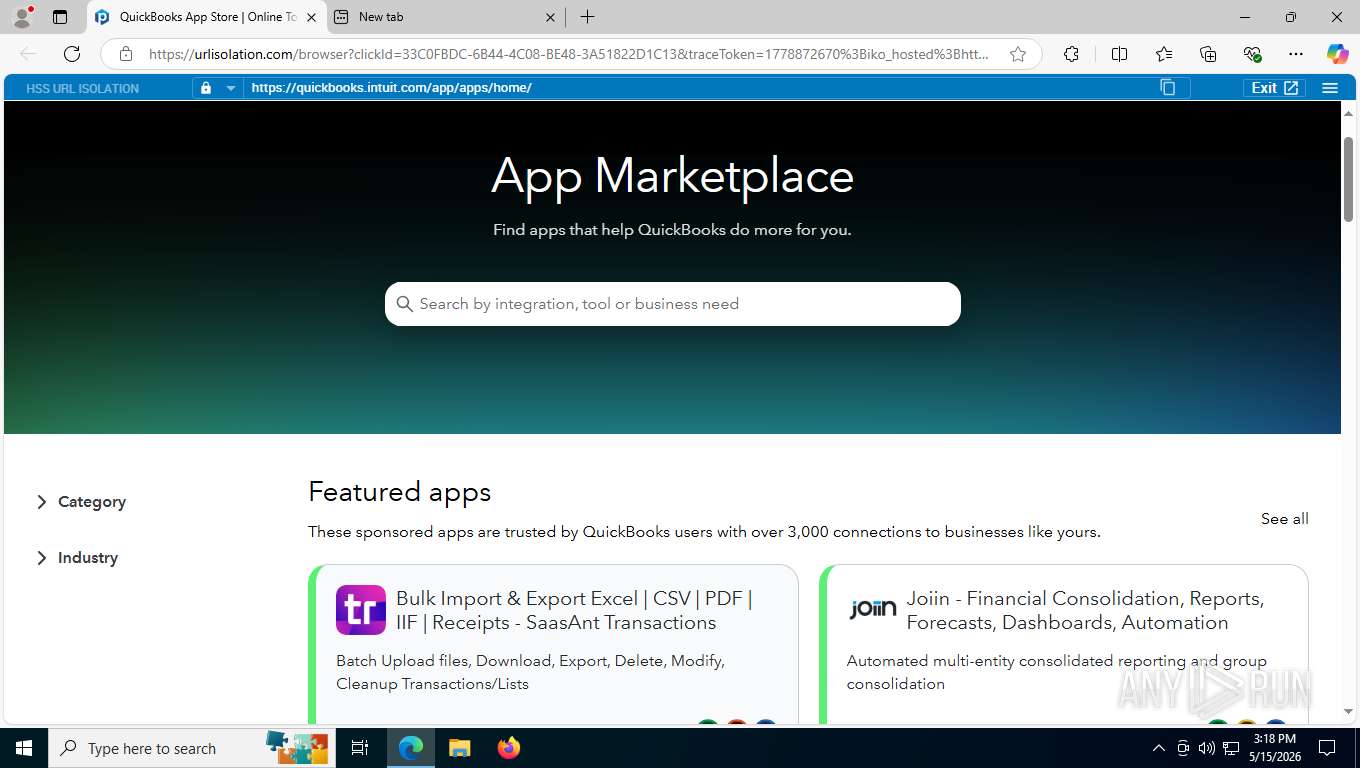Viewport: 1360px width, 768px height.
Task: Click the 'App Marketplace' heading
Action: pos(672,176)
